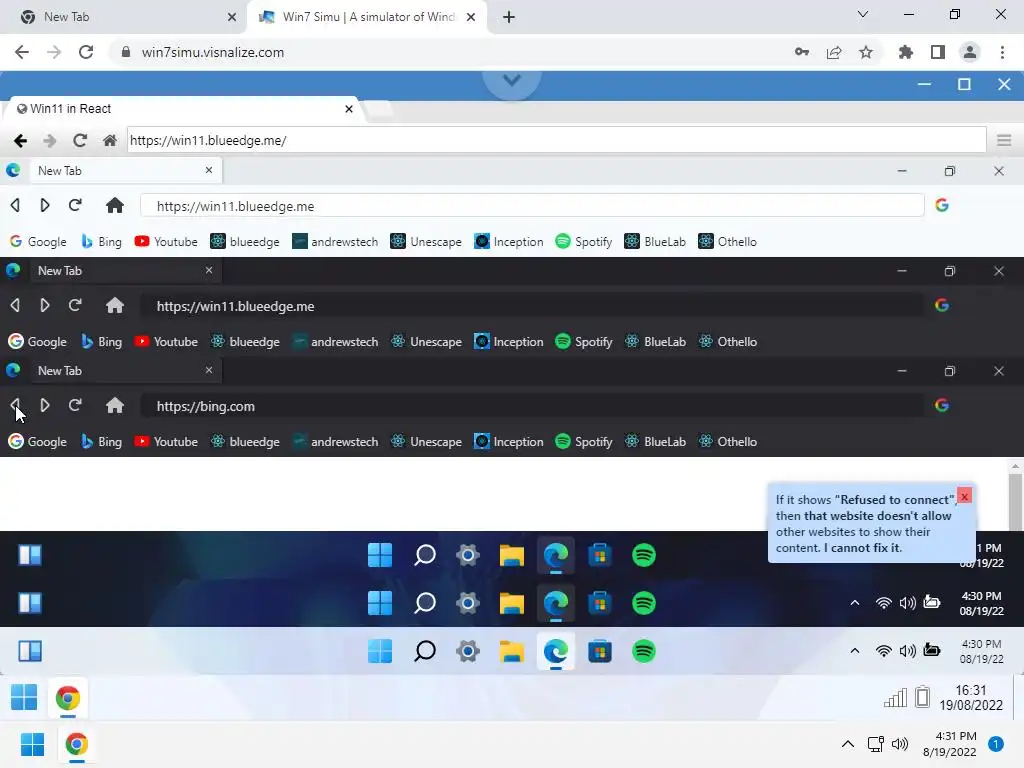The width and height of the screenshot is (1024, 768).
Task: Click back arrow in Win7 simulator browser
Action: (20, 140)
